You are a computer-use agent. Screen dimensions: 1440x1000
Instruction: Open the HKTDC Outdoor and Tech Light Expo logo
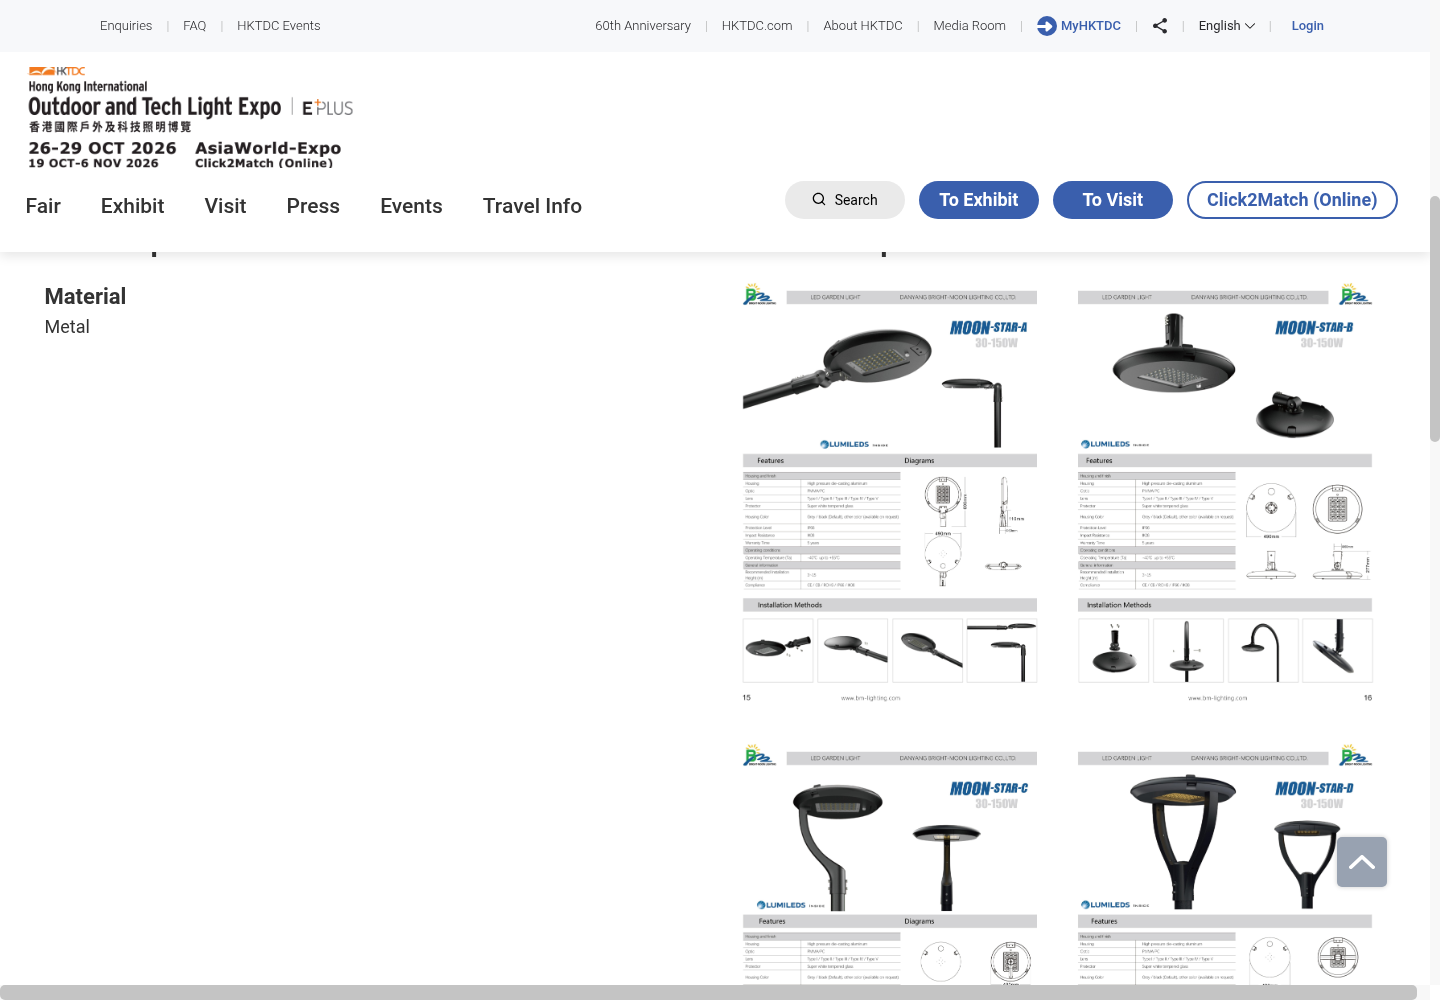click(x=190, y=117)
